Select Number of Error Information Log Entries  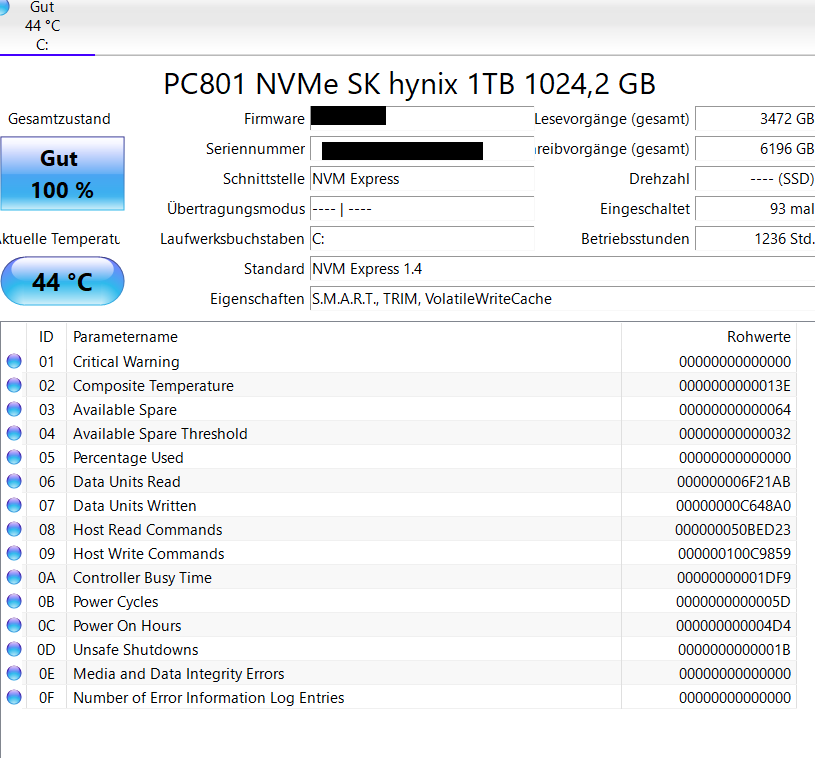click(209, 698)
